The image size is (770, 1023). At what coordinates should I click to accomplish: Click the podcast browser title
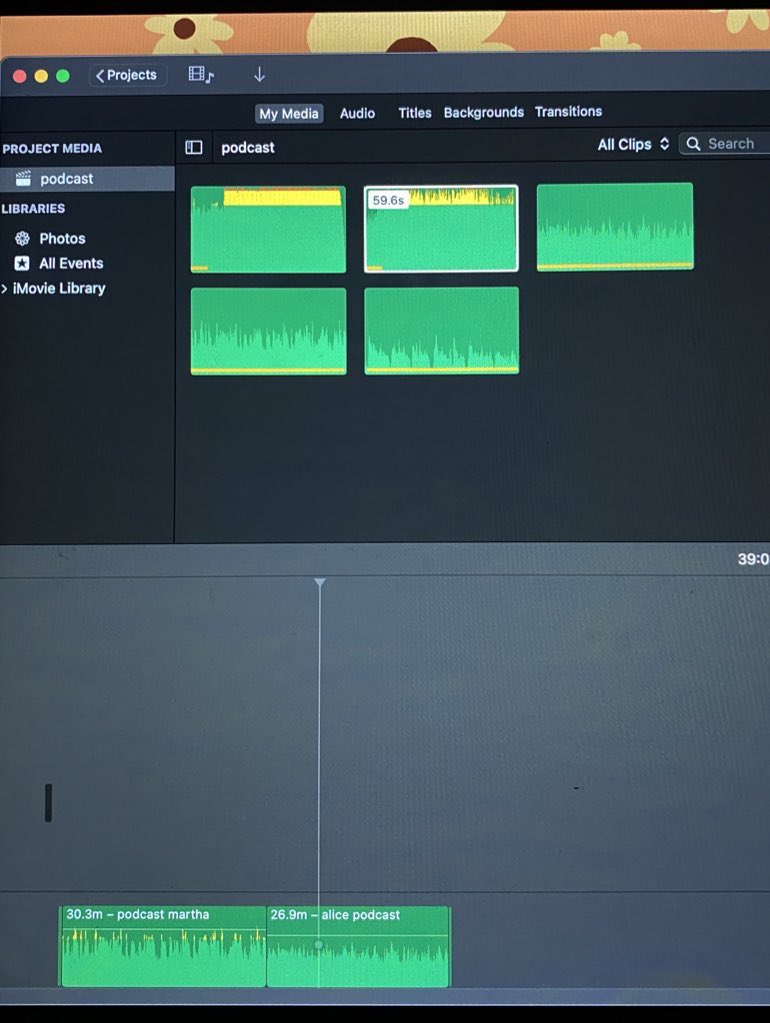[x=247, y=147]
